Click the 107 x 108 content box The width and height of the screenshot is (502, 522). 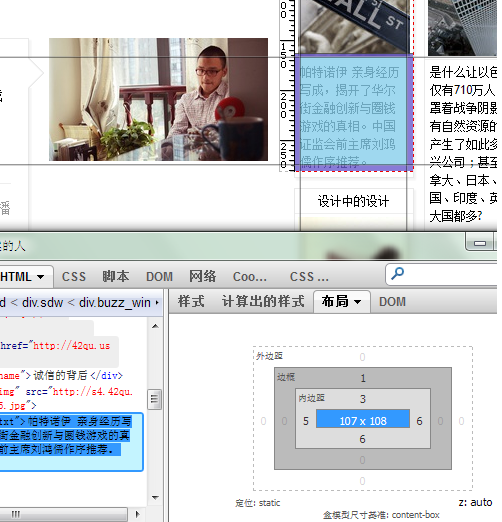(x=363, y=419)
